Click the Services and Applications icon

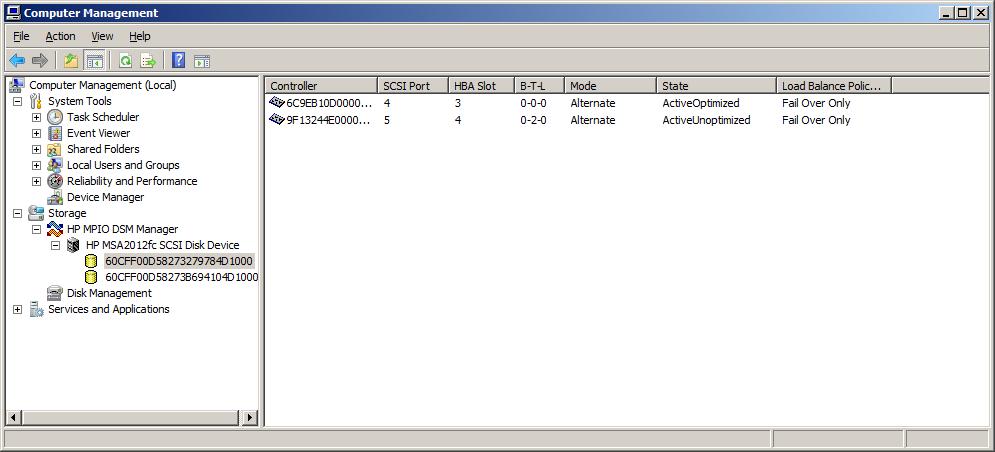tap(37, 309)
